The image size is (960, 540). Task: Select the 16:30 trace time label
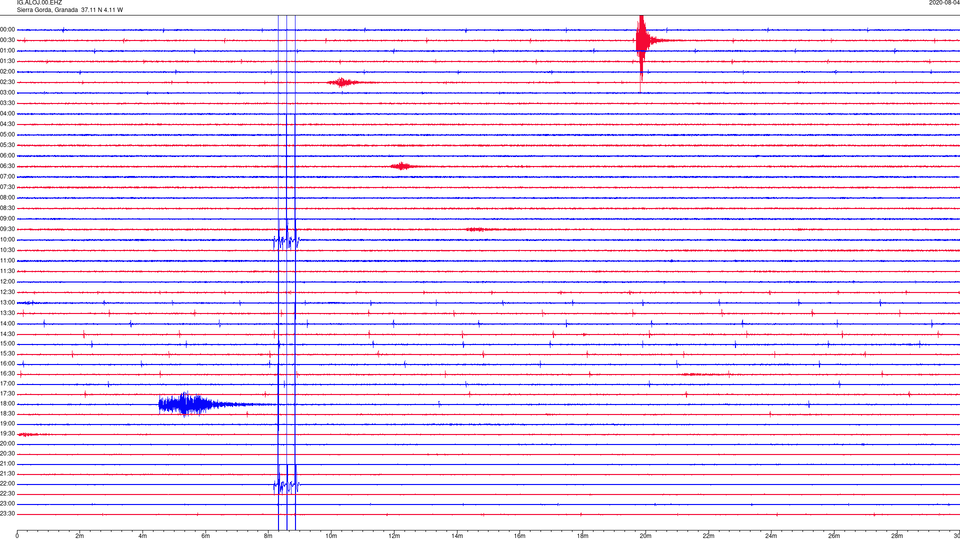tap(7, 373)
